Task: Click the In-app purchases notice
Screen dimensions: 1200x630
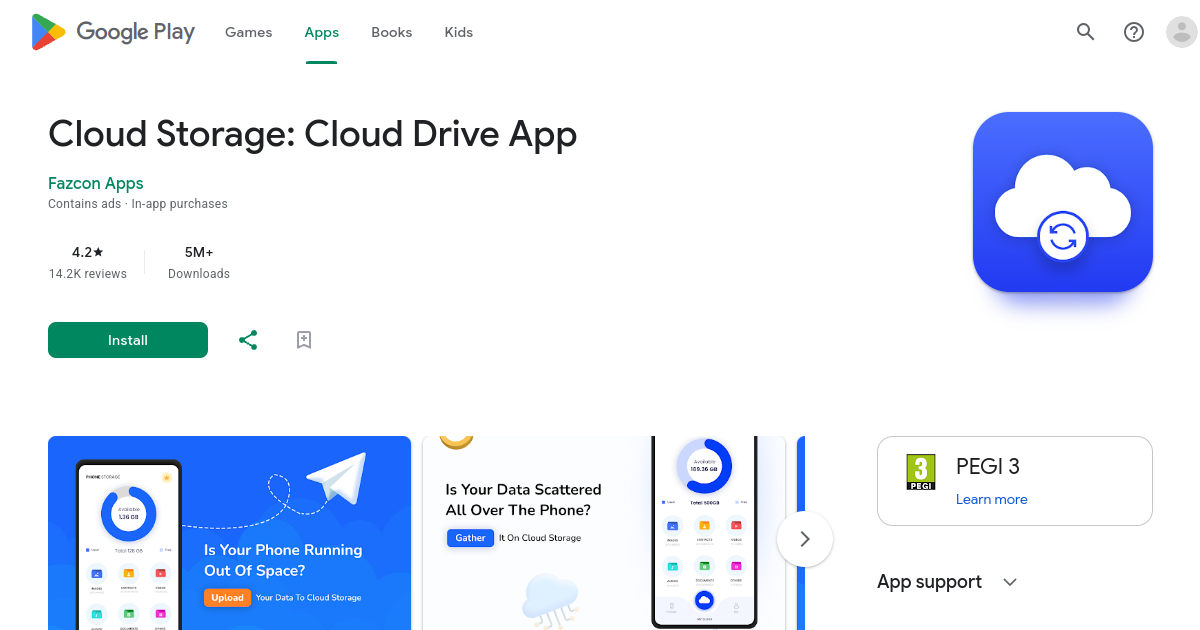Action: 180,204
